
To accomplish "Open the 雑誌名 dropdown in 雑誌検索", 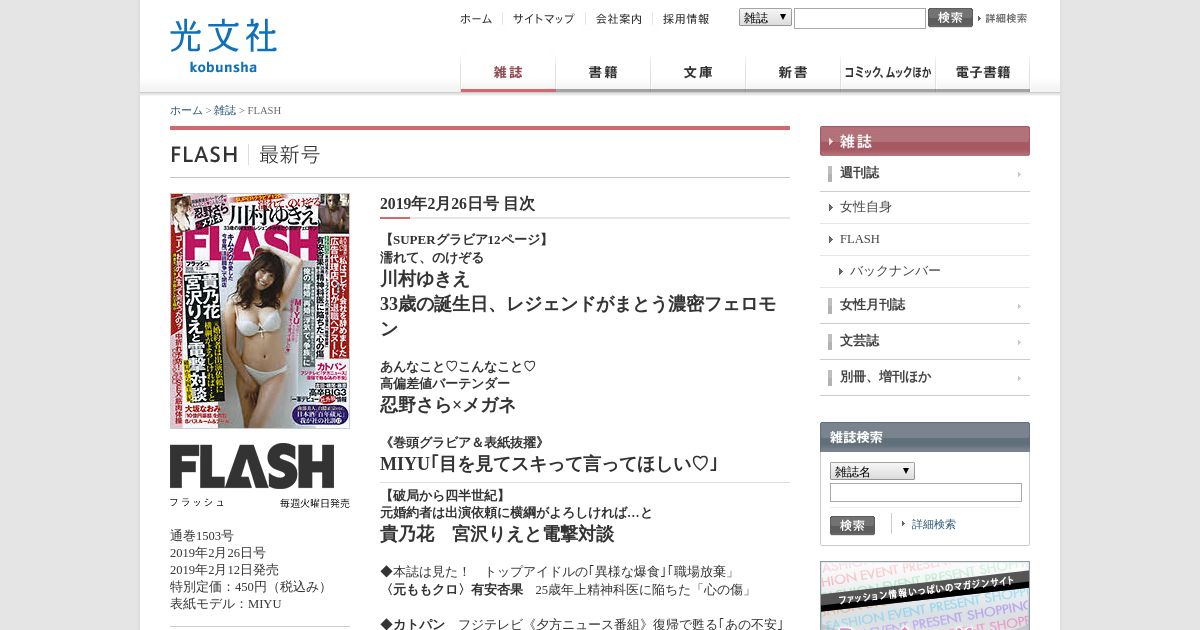I will [872, 471].
